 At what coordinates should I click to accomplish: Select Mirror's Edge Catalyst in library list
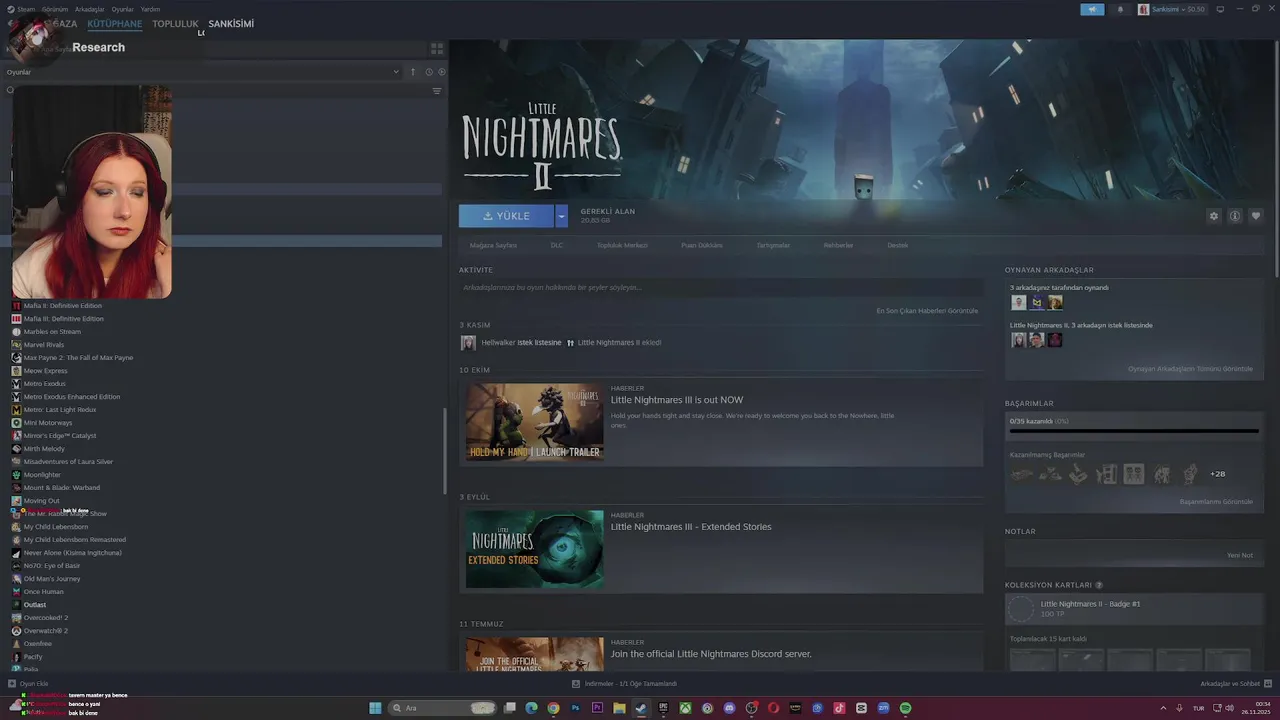[60, 436]
